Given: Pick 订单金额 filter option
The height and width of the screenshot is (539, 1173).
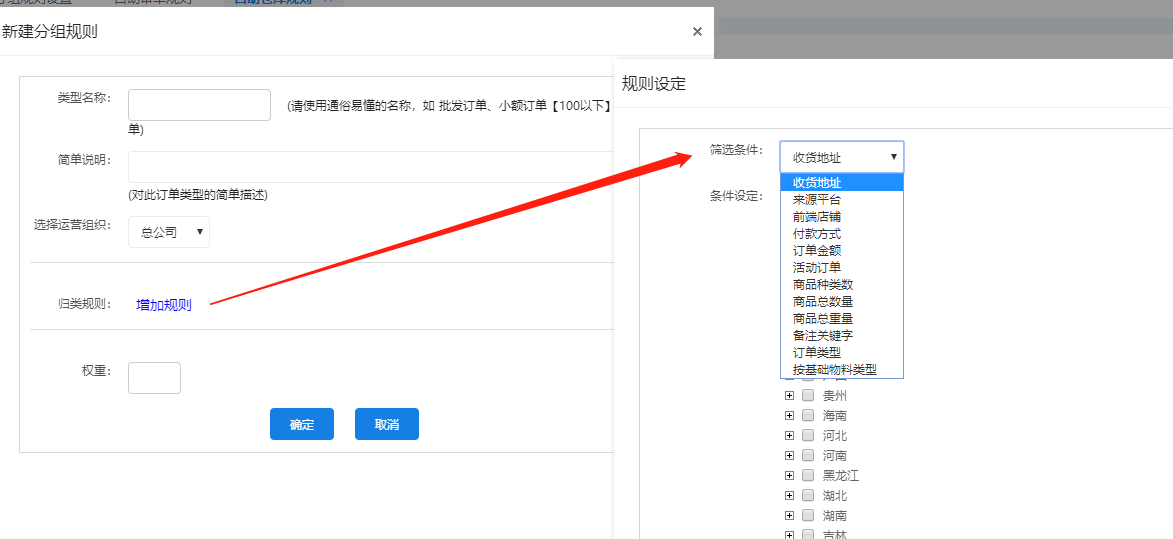Looking at the screenshot, I should click(842, 250).
